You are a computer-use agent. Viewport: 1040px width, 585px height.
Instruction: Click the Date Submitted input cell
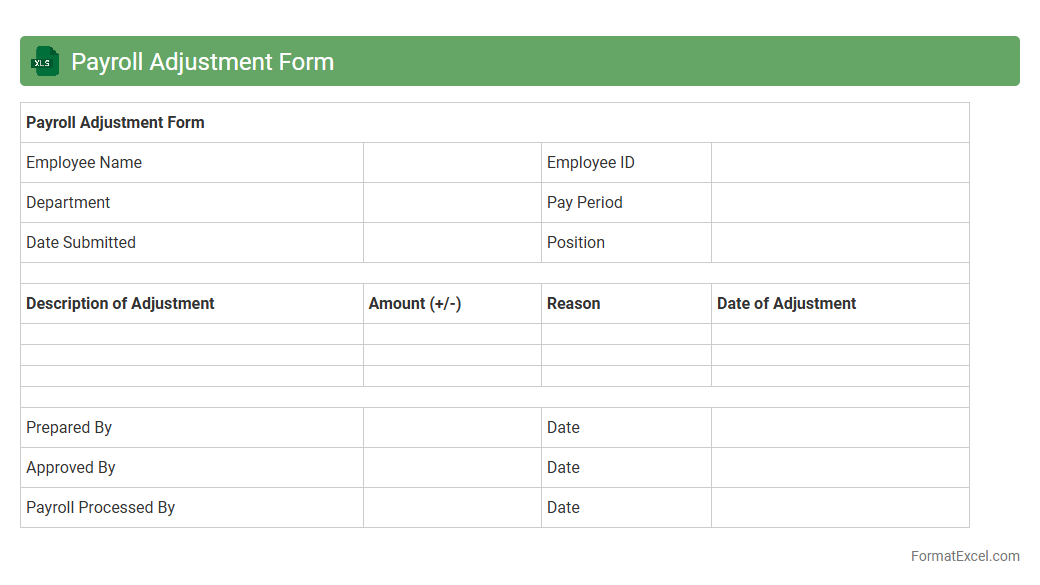452,243
